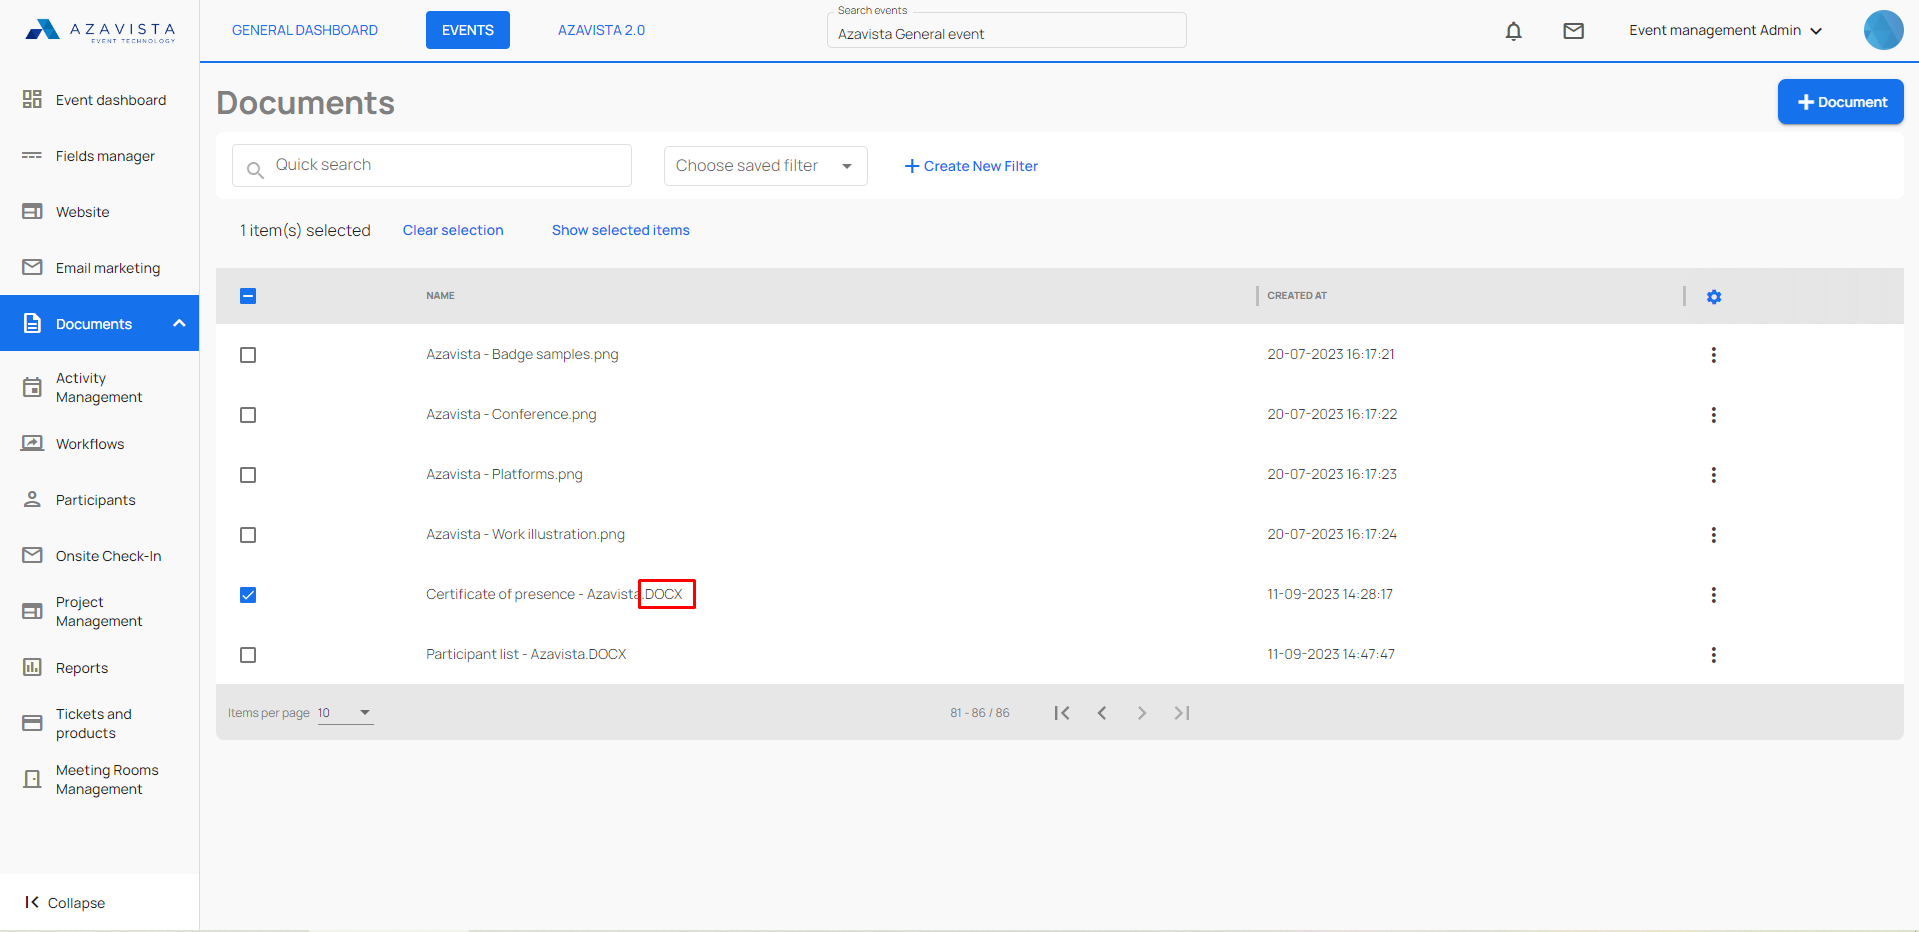Screen dimensions: 1919x932
Task: Sort by the Name column header
Action: coord(440,296)
